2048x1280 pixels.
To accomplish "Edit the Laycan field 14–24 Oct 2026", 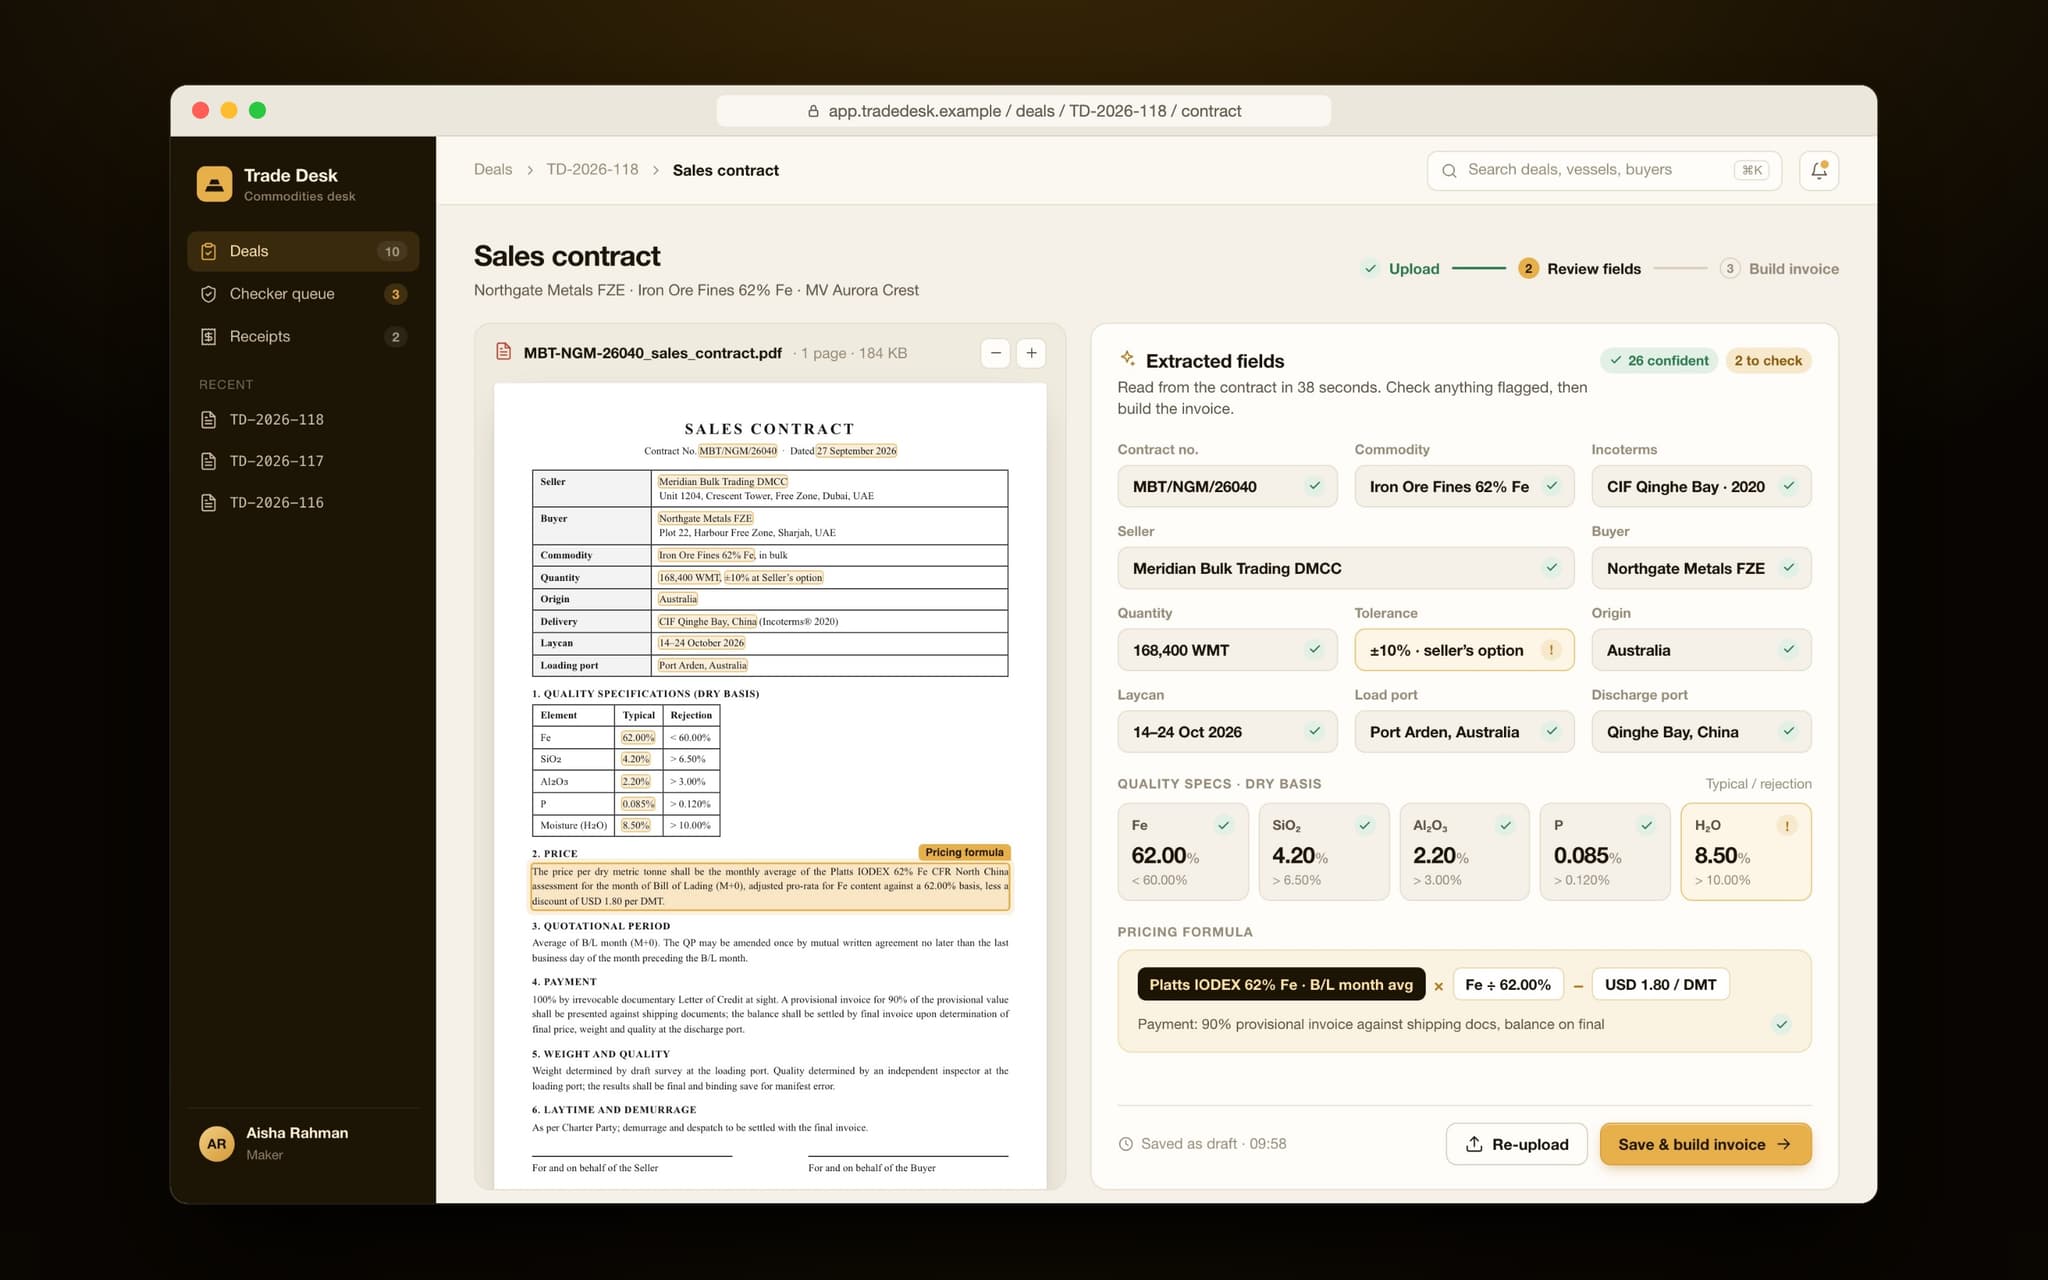I will tap(1227, 732).
